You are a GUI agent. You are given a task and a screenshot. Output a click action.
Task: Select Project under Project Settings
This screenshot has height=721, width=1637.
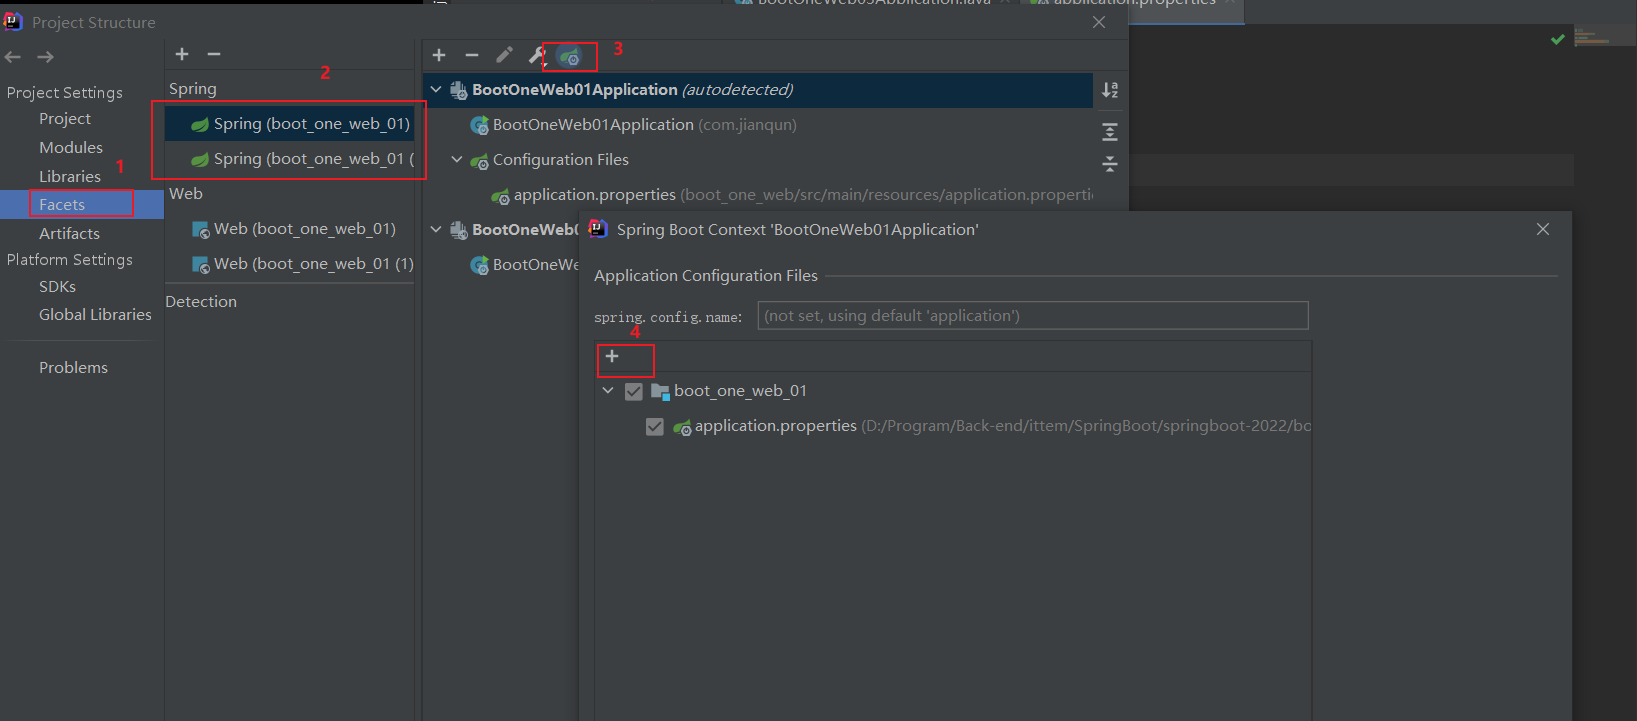click(65, 118)
